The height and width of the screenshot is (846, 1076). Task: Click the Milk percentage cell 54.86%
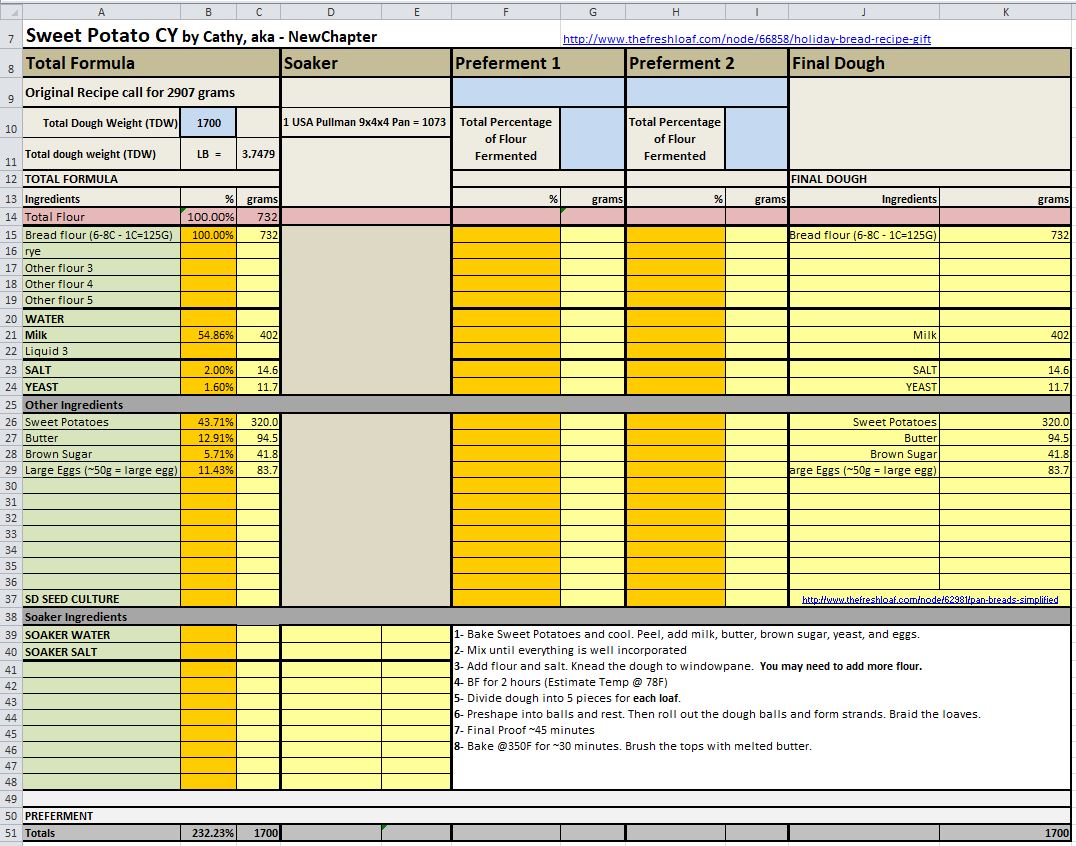coord(209,336)
